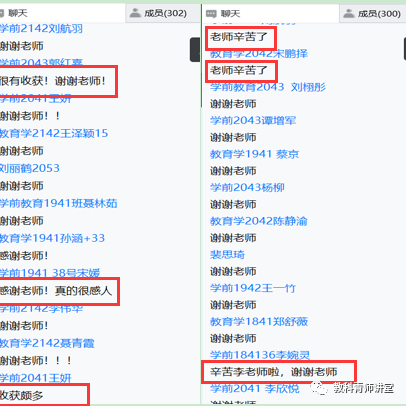The image size is (406, 406).
Task: Open the 成员(300) members tab
Action: coord(373,14)
